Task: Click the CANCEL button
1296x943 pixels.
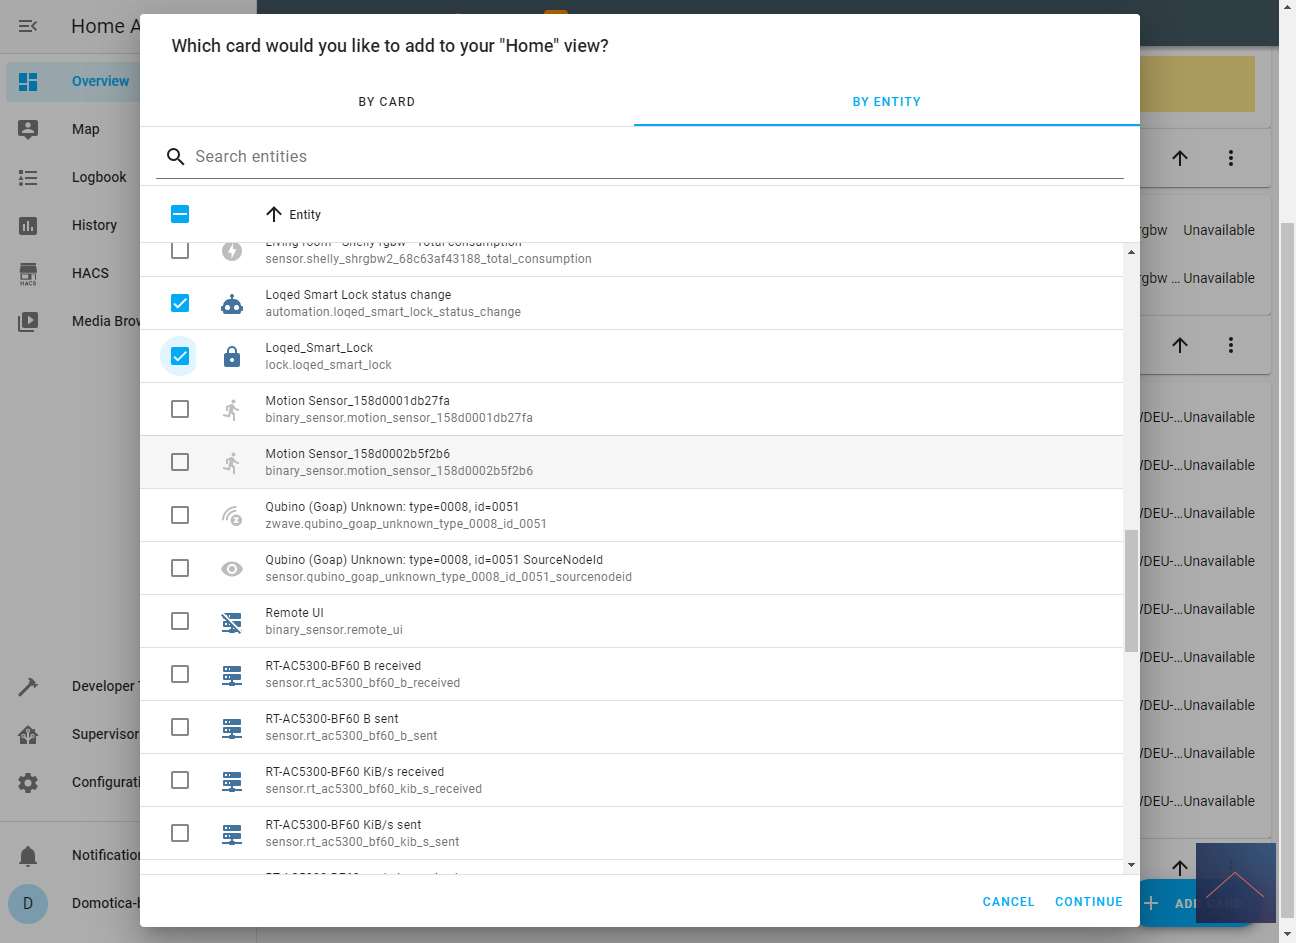Action: click(x=1008, y=902)
